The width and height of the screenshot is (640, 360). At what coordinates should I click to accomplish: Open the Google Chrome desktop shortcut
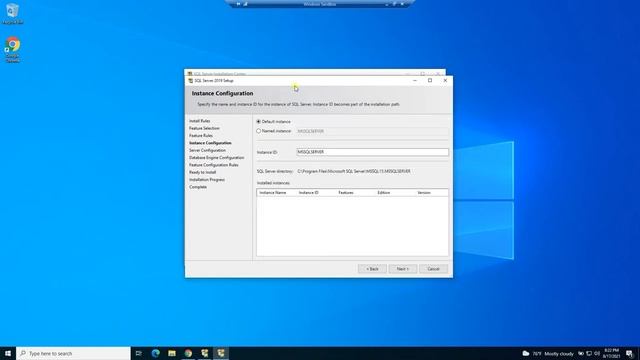coord(12,50)
